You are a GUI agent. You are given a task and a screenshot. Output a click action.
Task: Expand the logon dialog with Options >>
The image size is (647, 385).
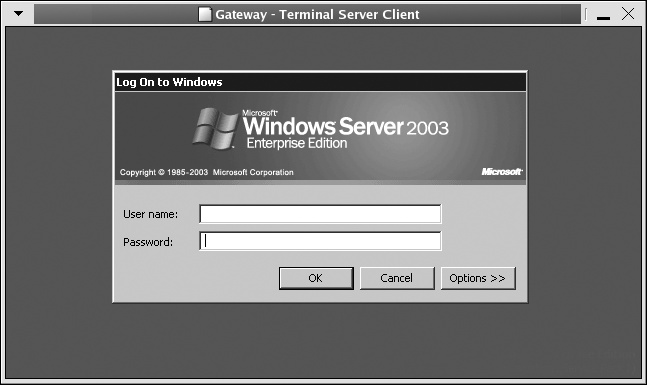pyautogui.click(x=478, y=278)
